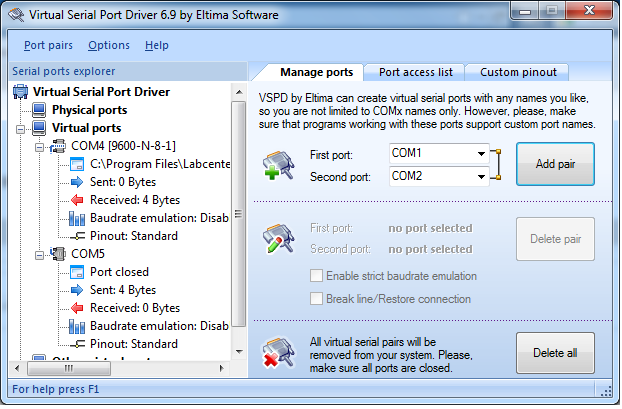
Task: Click the add pair connector icon with green plus
Action: click(x=278, y=165)
